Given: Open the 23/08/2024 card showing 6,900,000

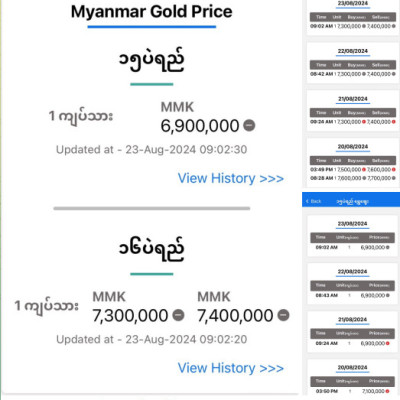Looking at the screenshot, I should coord(353,236).
